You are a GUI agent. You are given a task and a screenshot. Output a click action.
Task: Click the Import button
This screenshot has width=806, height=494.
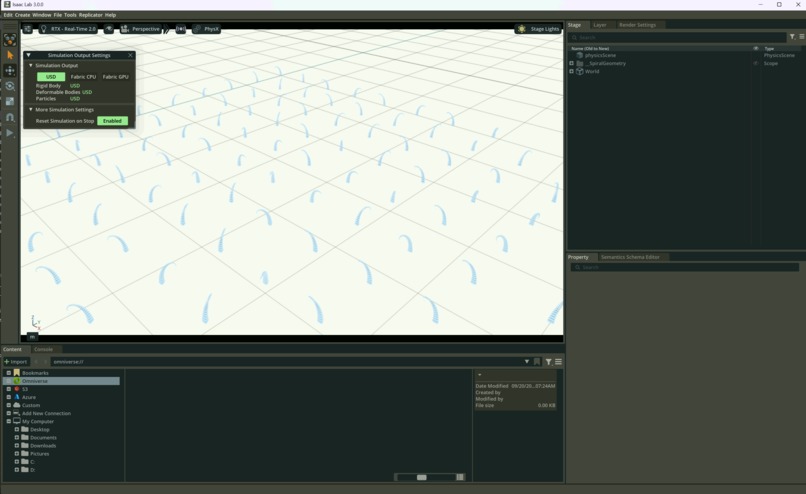(15, 362)
